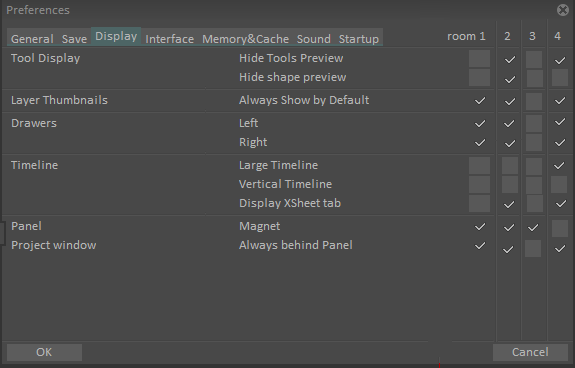
Task: Enable Hide Tools Preview for room 1
Action: tap(479, 59)
